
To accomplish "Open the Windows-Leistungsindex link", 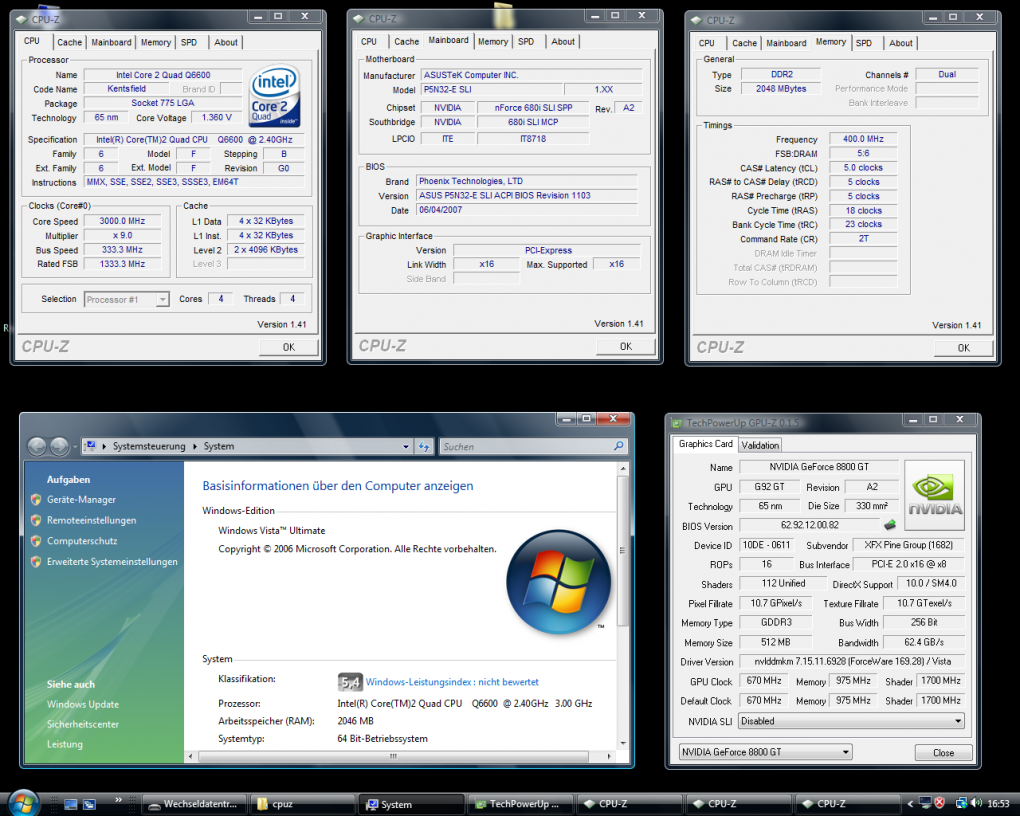I will pos(452,682).
